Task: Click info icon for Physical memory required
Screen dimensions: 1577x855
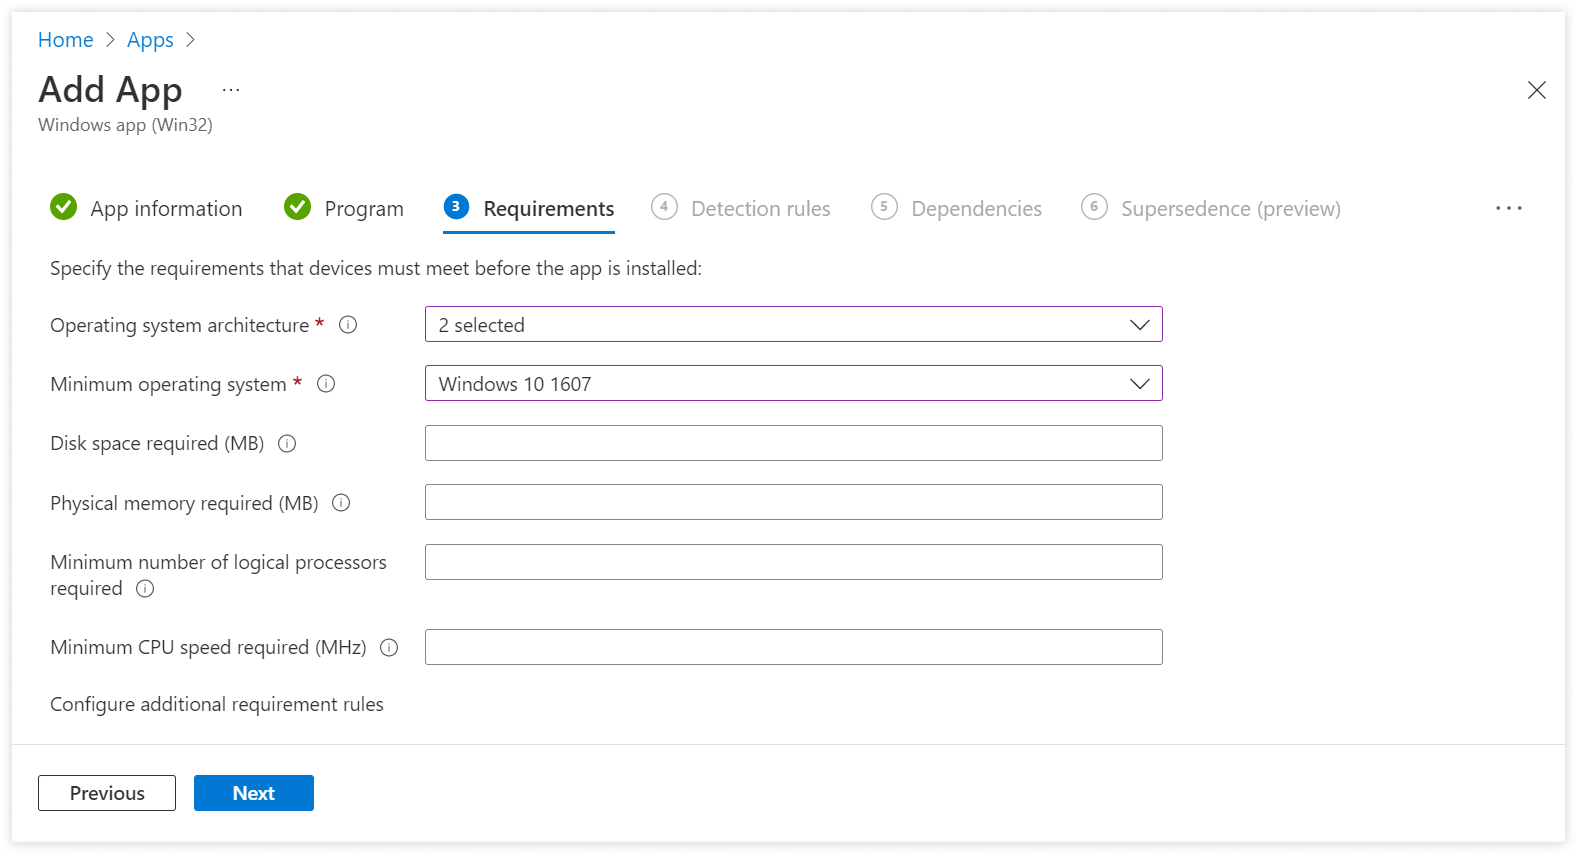Action: pos(341,503)
